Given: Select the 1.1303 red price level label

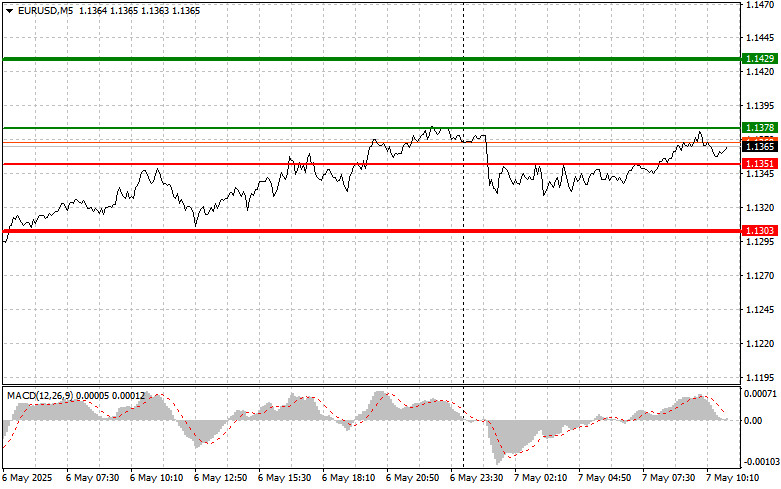Looking at the screenshot, I should 760,231.
